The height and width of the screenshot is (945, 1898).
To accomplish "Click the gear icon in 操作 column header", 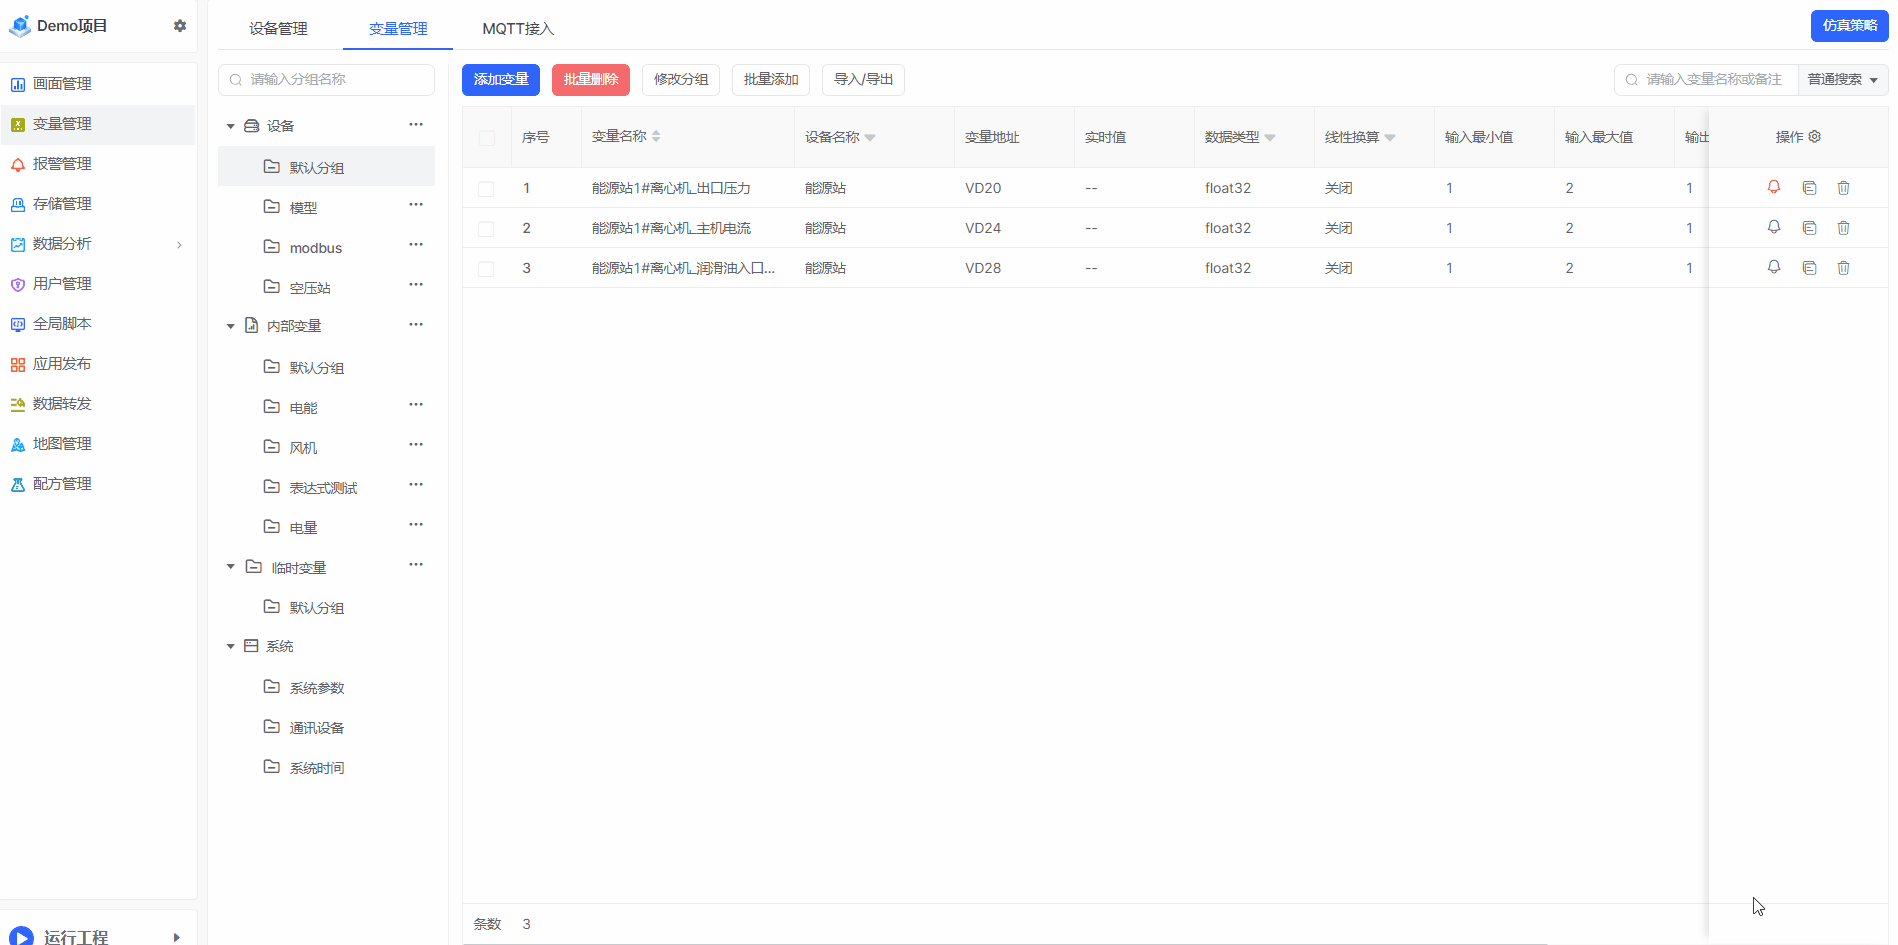I will (1815, 137).
